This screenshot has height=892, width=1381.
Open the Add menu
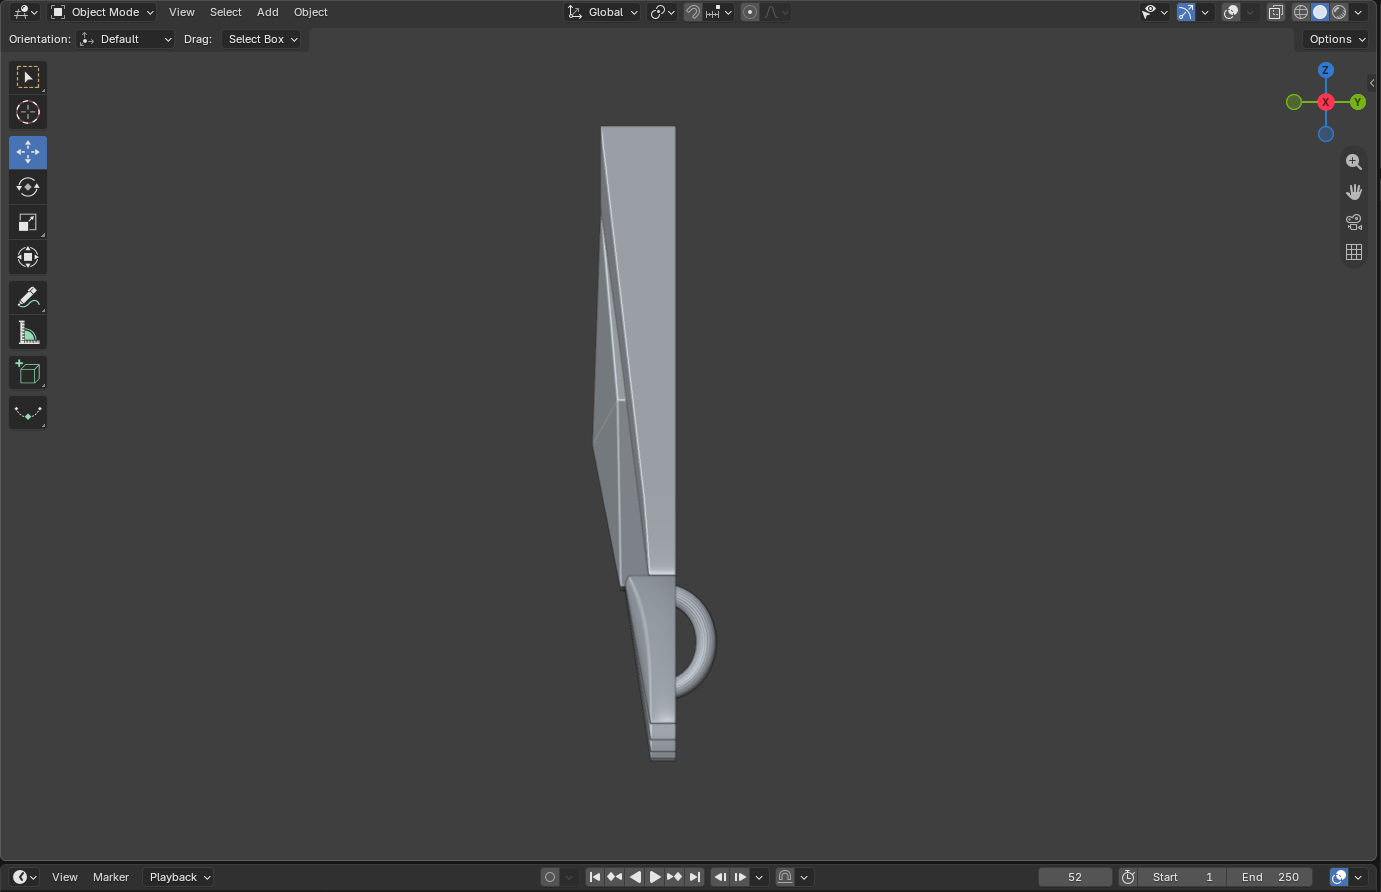(x=268, y=12)
